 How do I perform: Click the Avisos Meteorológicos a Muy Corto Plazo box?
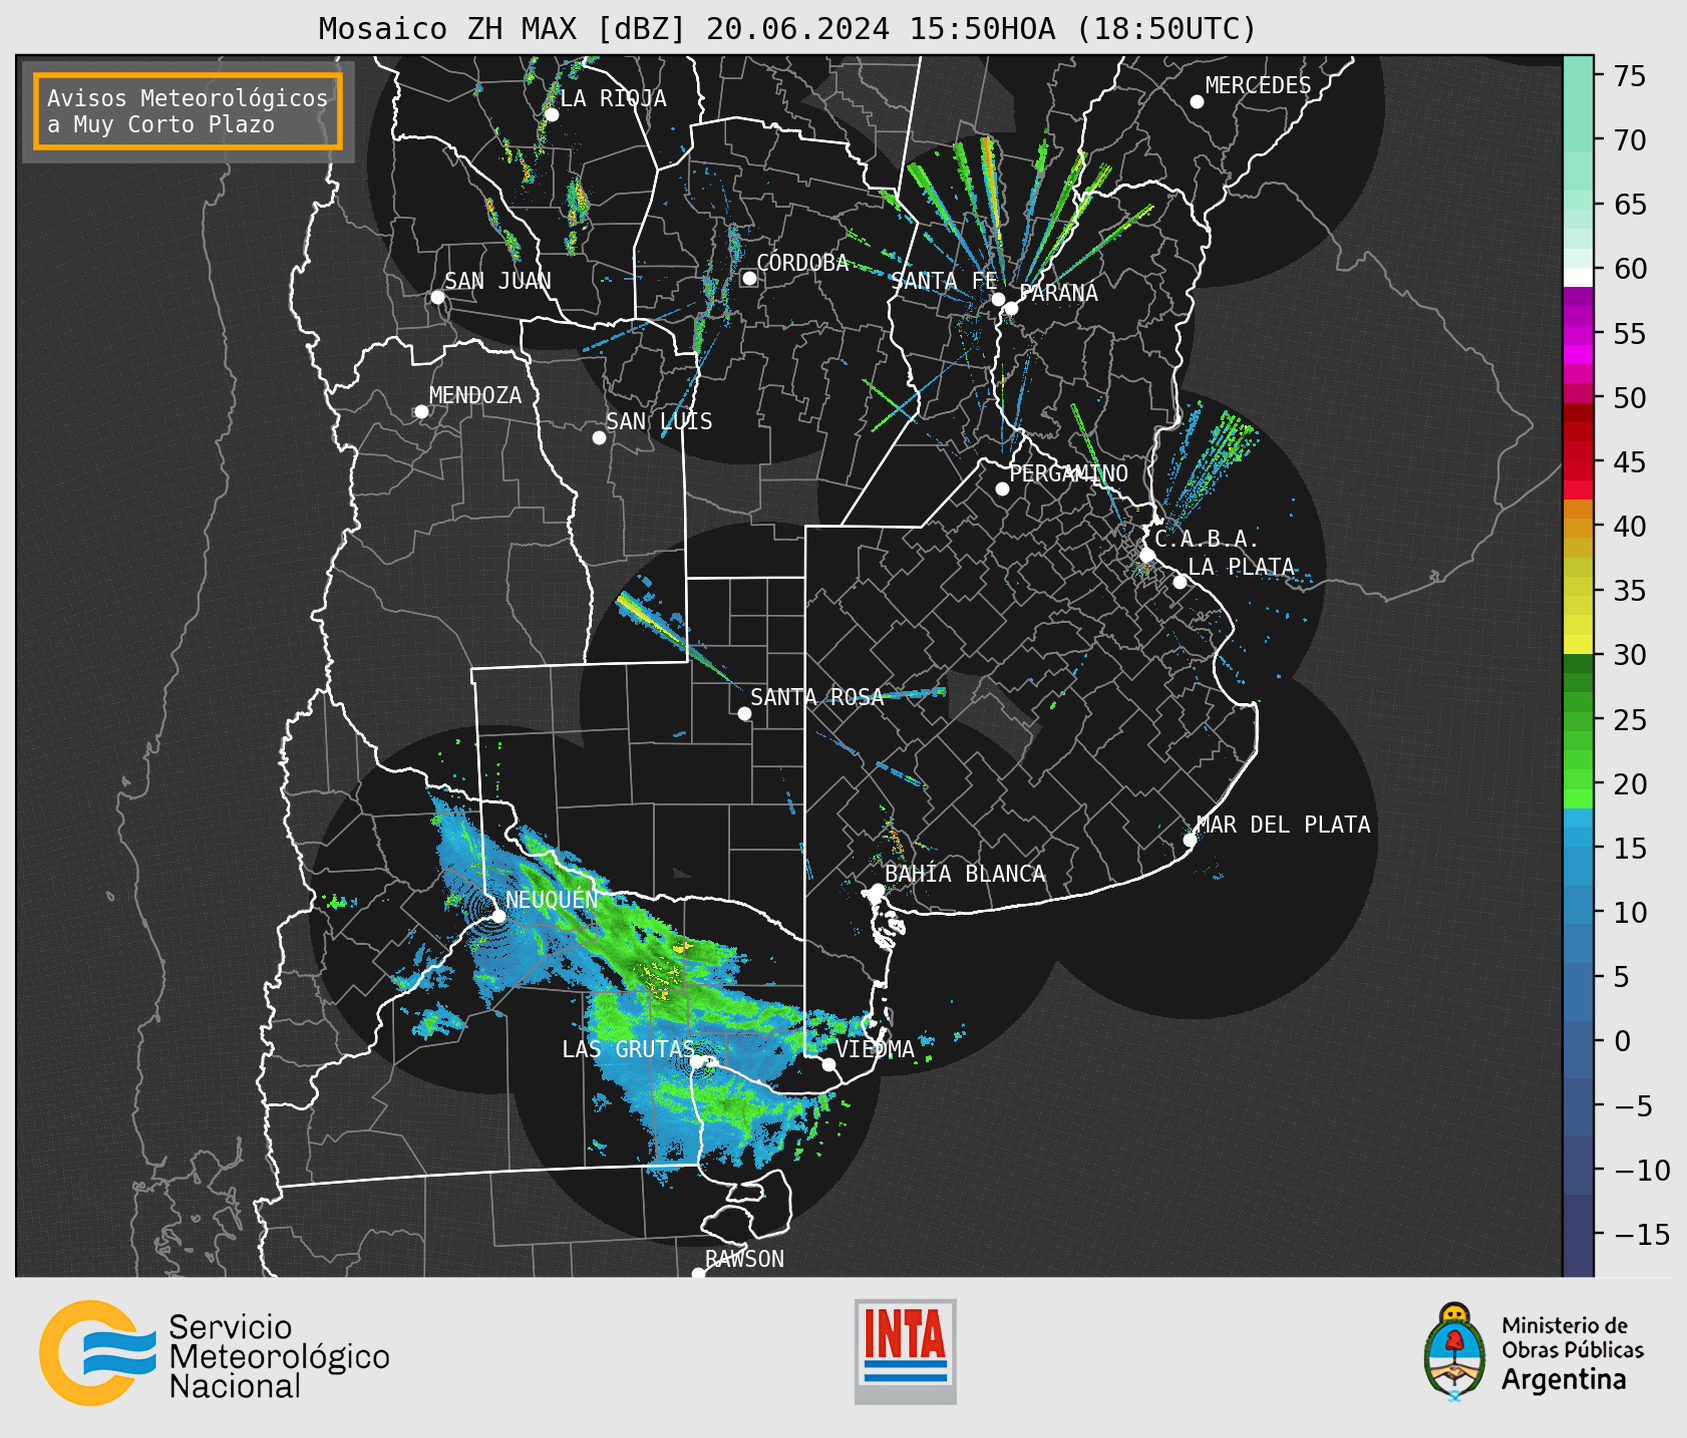coord(188,111)
